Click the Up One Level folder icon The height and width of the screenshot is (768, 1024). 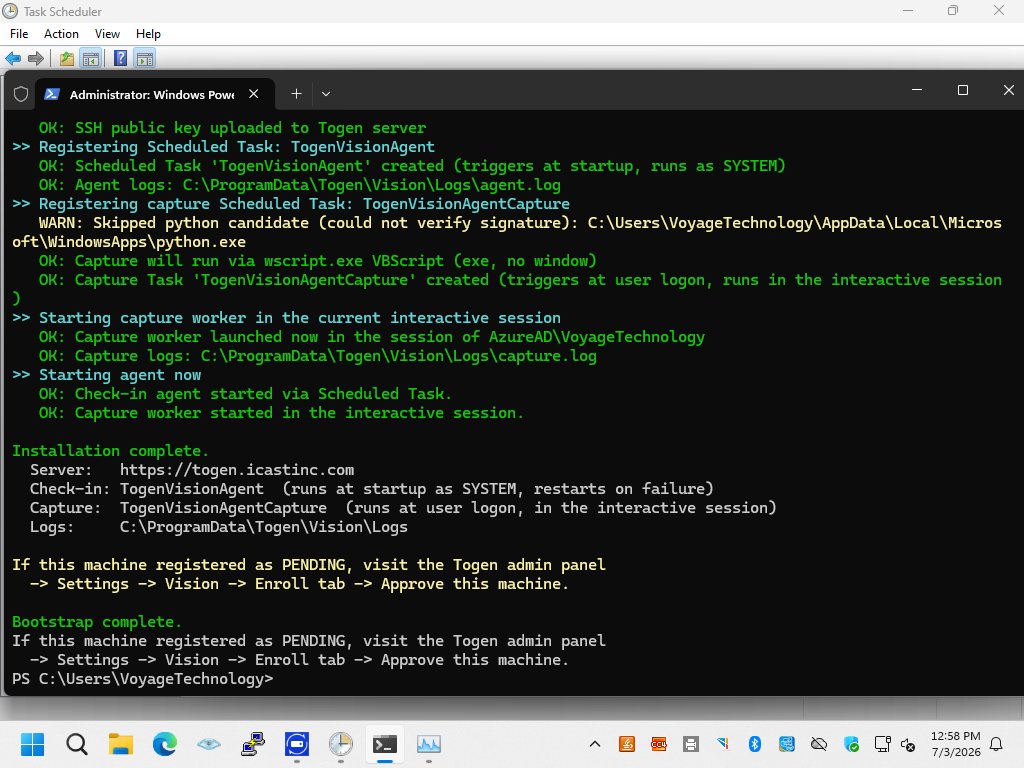pos(67,59)
